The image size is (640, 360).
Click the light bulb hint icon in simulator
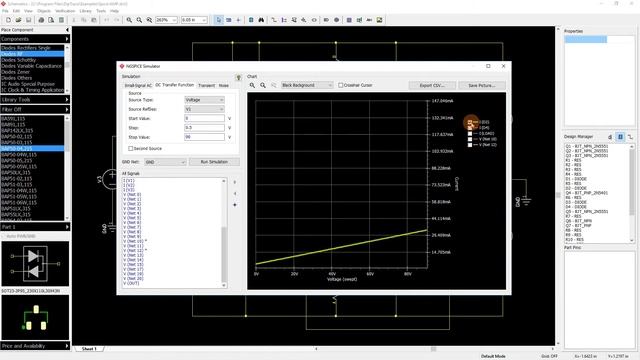tap(239, 77)
